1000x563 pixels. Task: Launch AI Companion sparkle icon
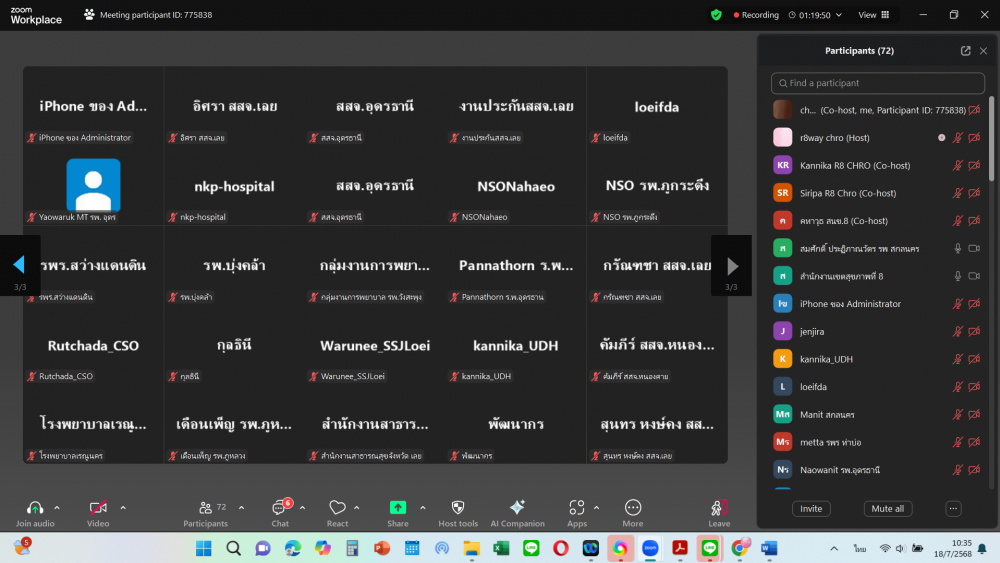pos(517,508)
